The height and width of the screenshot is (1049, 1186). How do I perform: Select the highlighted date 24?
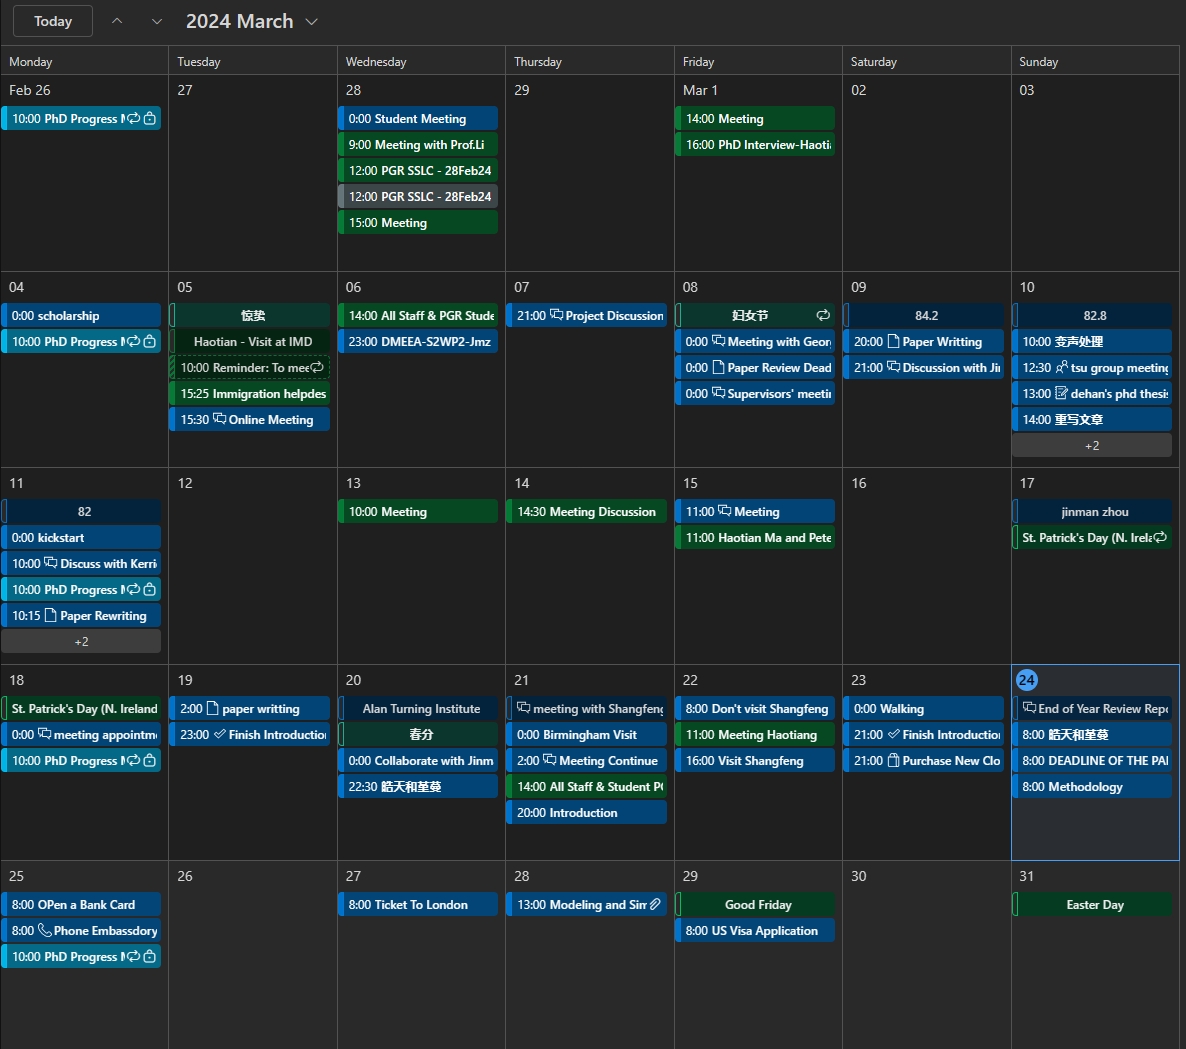1026,680
